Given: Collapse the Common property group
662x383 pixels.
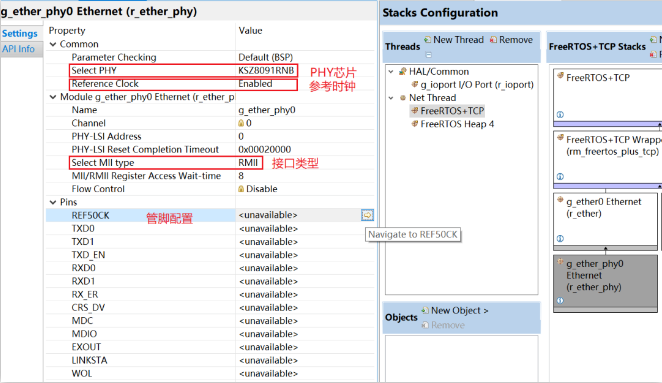Looking at the screenshot, I should tap(53, 44).
